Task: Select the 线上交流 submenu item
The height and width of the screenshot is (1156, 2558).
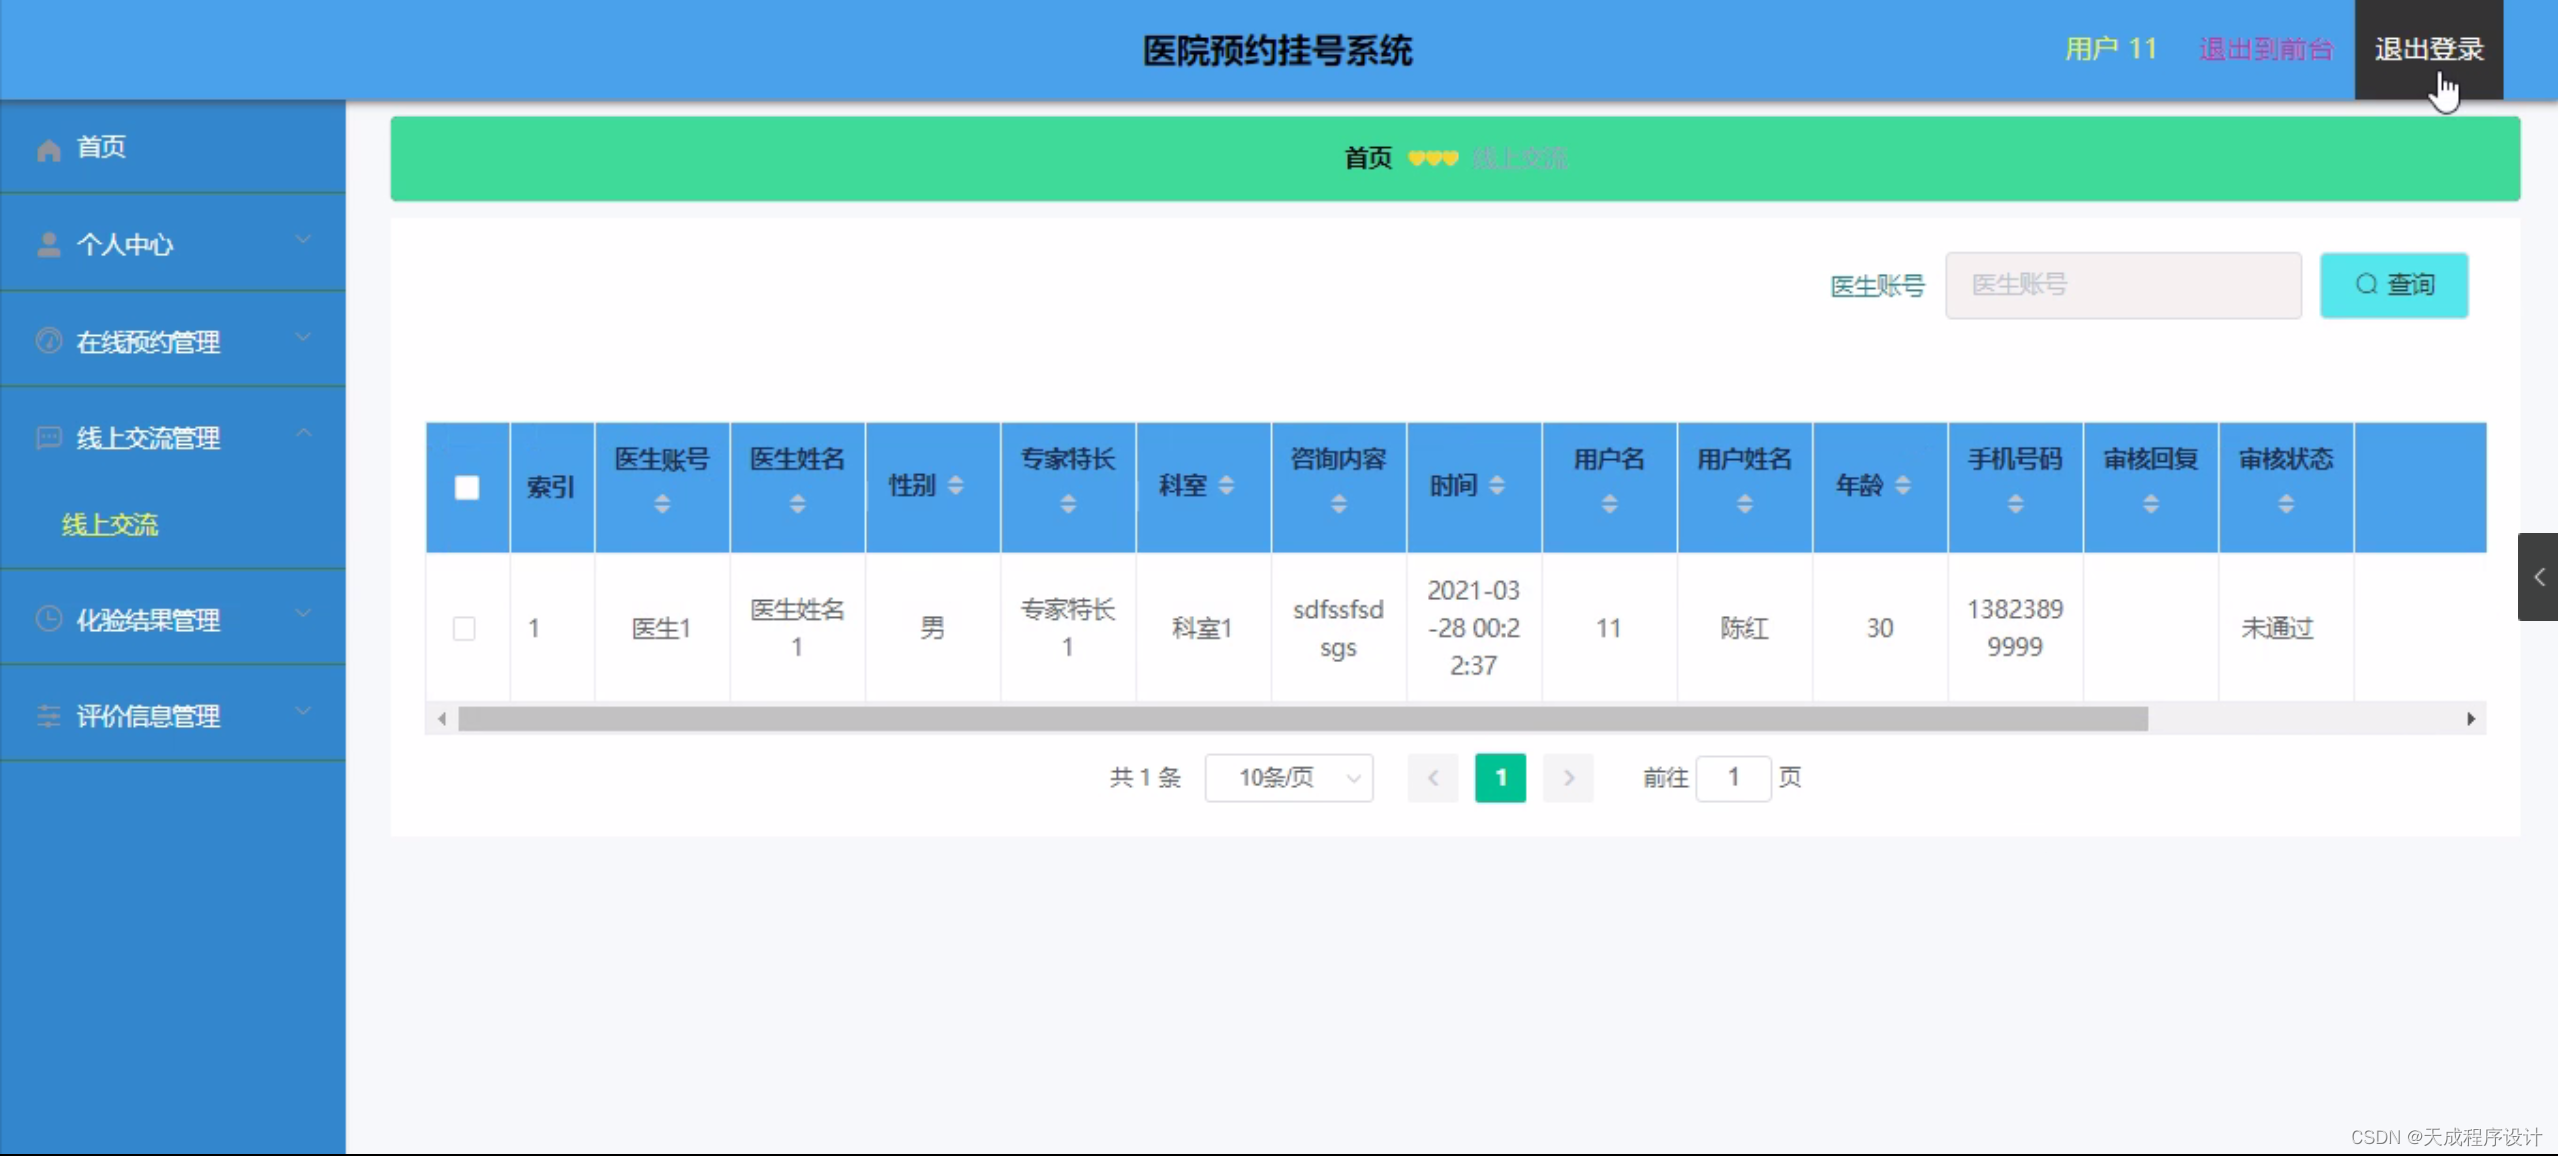Action: click(x=110, y=524)
